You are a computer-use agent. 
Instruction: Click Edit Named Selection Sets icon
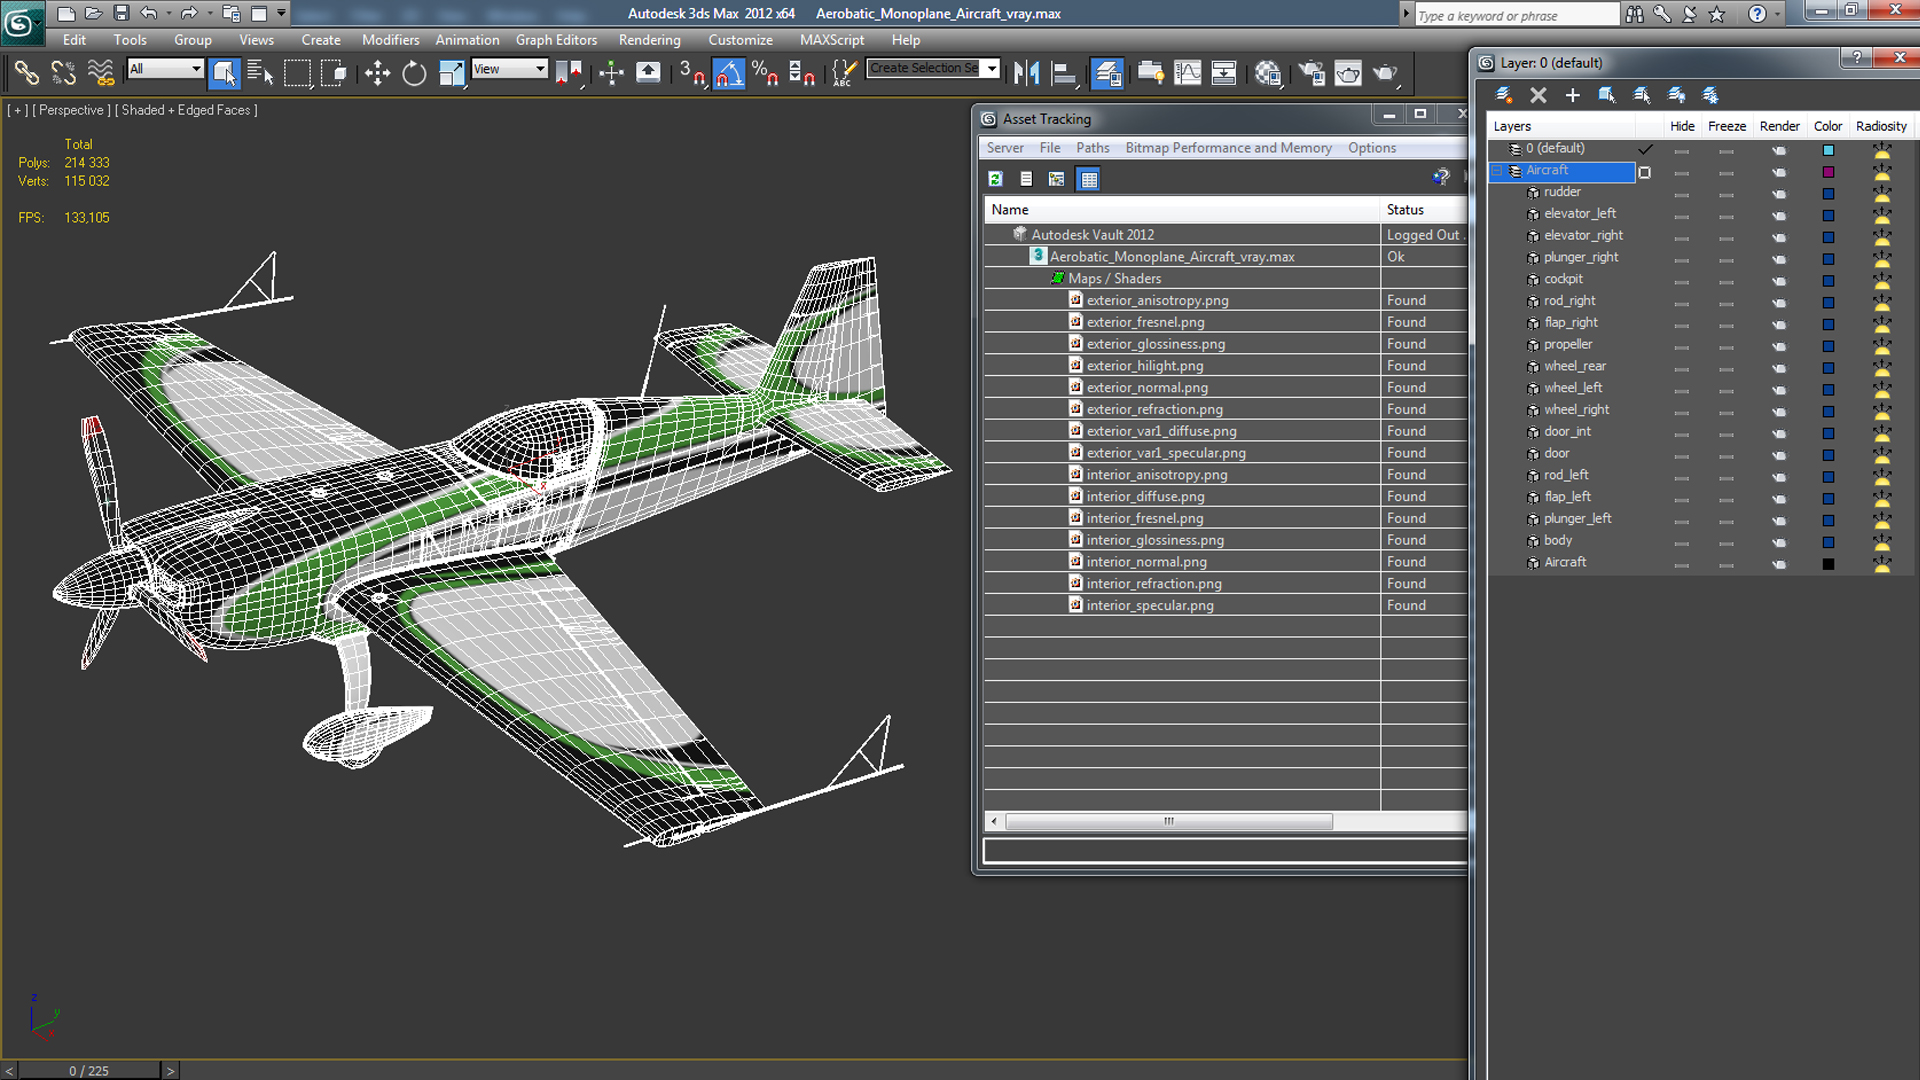point(844,72)
